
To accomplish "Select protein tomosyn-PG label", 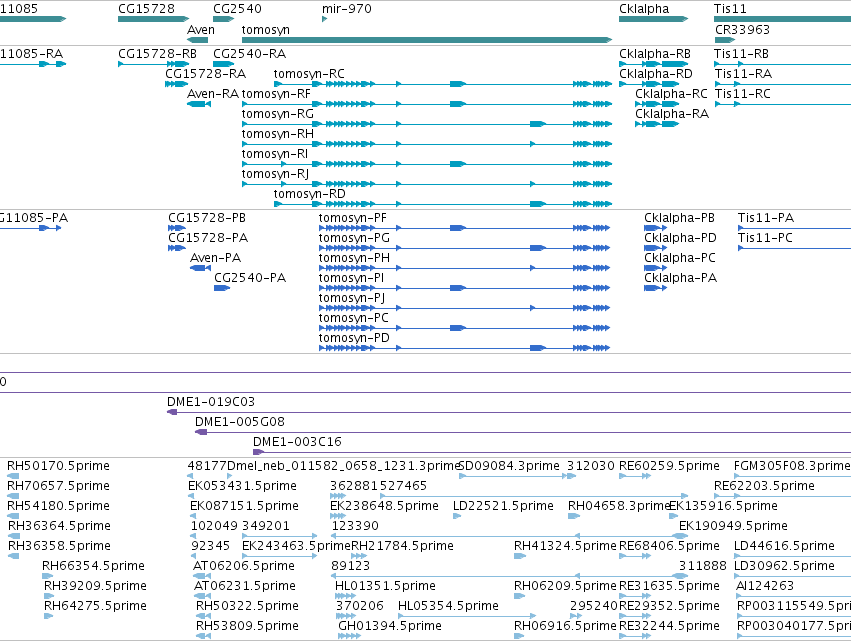I will tap(354, 238).
